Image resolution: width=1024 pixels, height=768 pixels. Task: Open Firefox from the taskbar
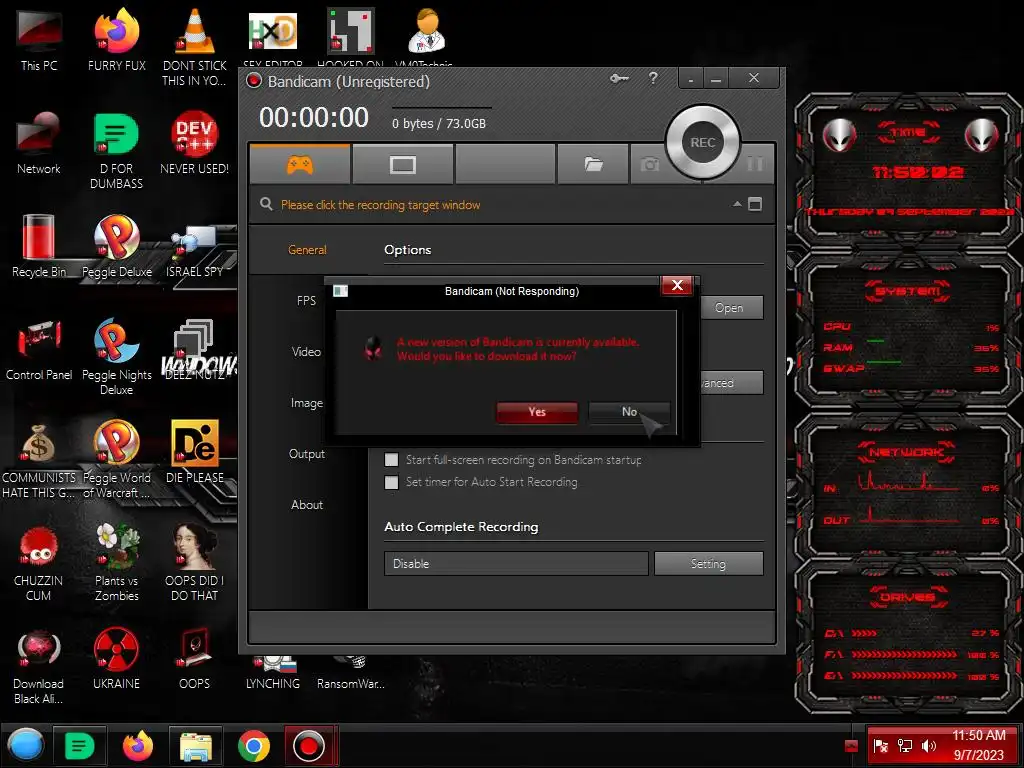tap(138, 745)
